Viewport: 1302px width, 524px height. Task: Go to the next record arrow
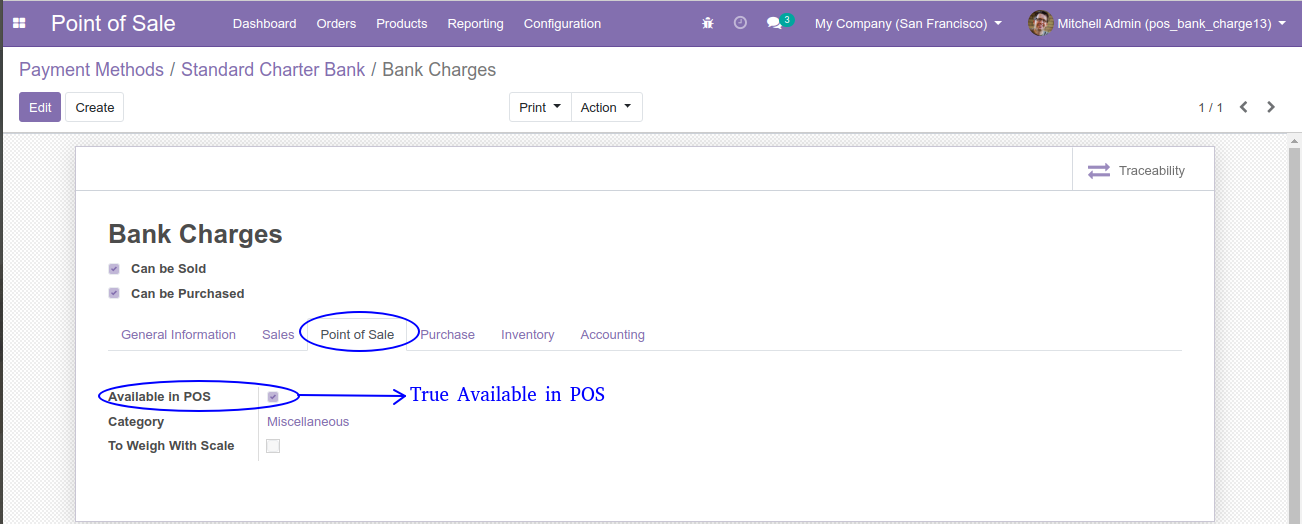(x=1271, y=107)
